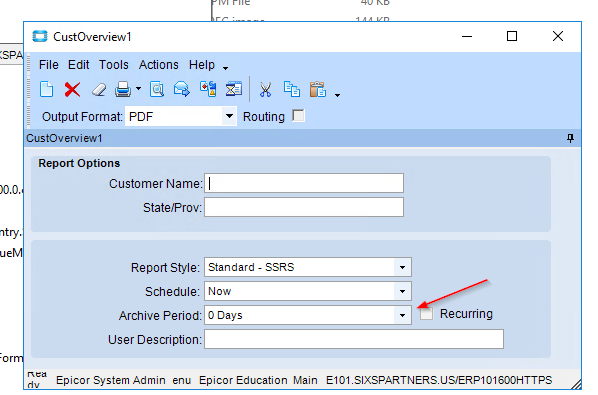Open the print button dropdown arrow
The image size is (598, 395).
(x=138, y=89)
